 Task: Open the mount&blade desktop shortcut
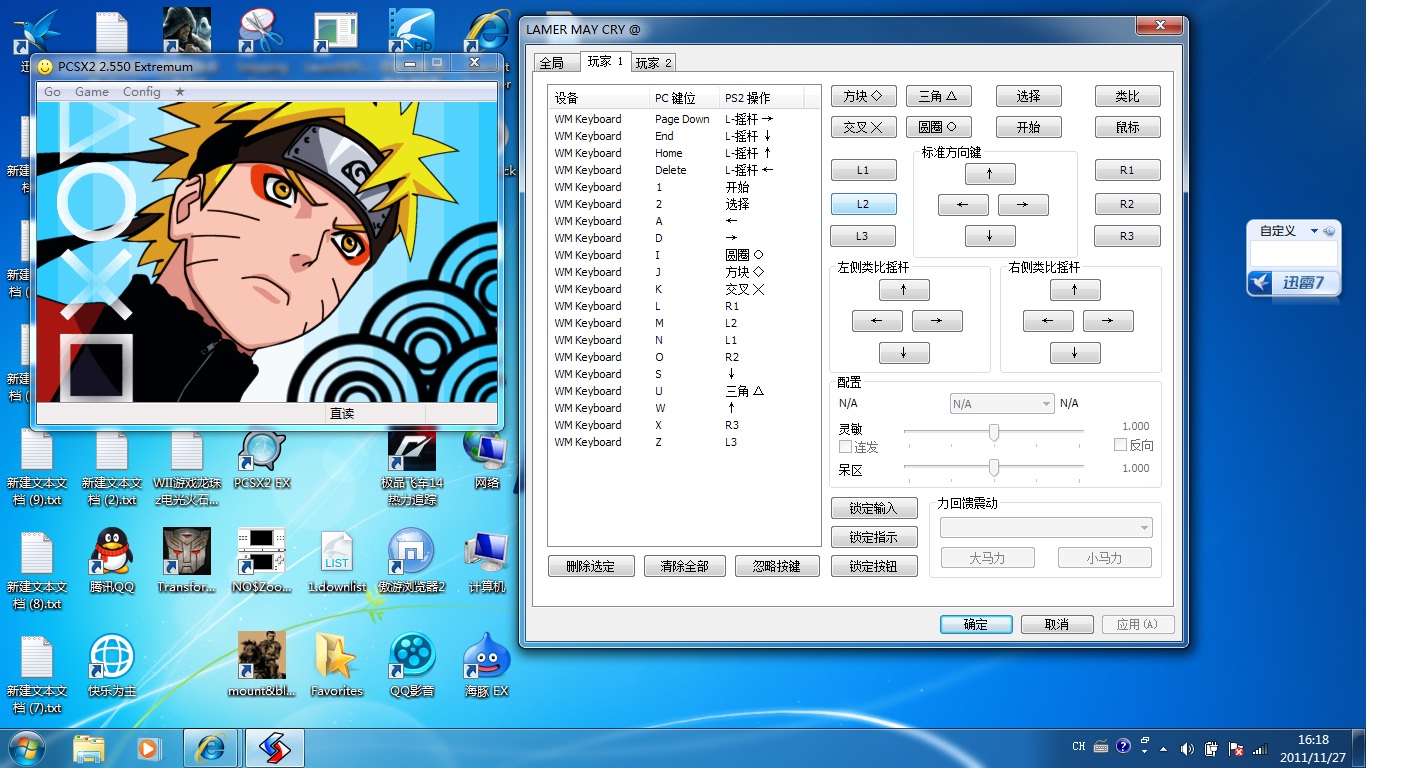pos(261,665)
